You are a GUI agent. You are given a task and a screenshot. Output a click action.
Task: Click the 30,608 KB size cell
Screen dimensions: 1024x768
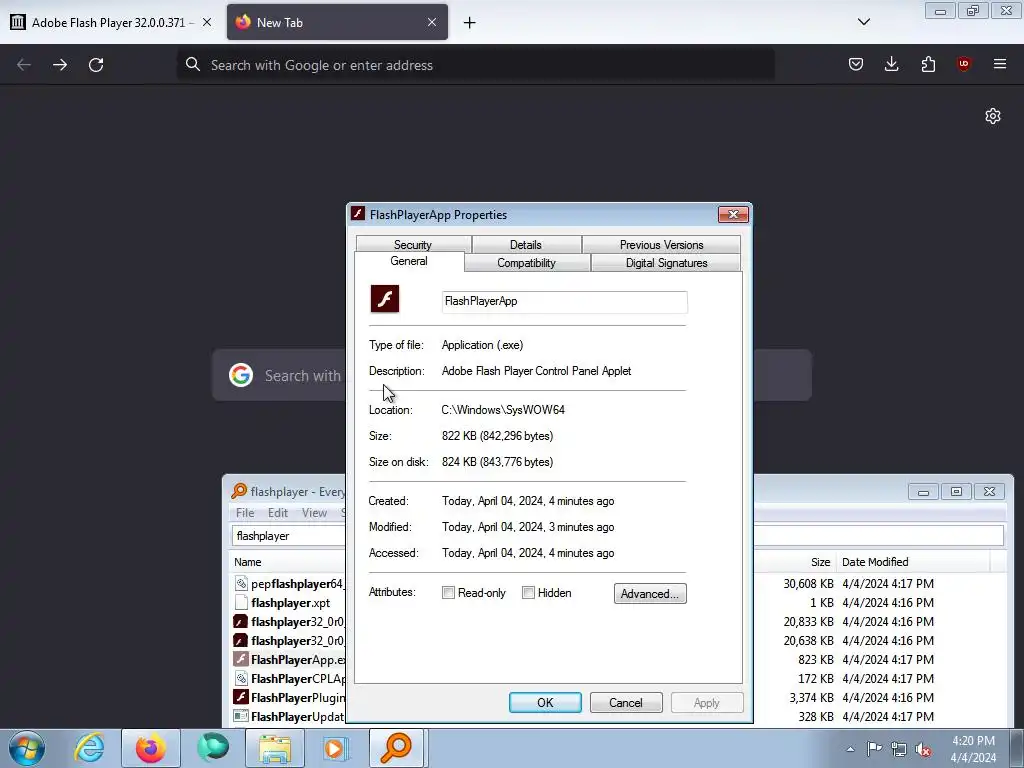[x=808, y=584]
